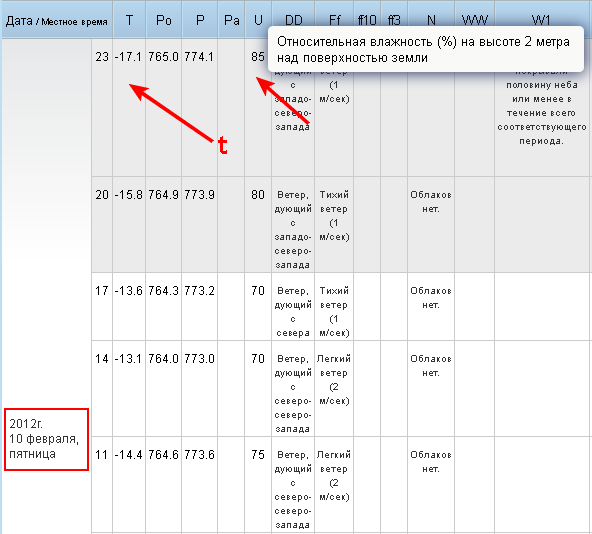Click hour 17 time cell
This screenshot has height=534, width=592.
click(x=102, y=291)
